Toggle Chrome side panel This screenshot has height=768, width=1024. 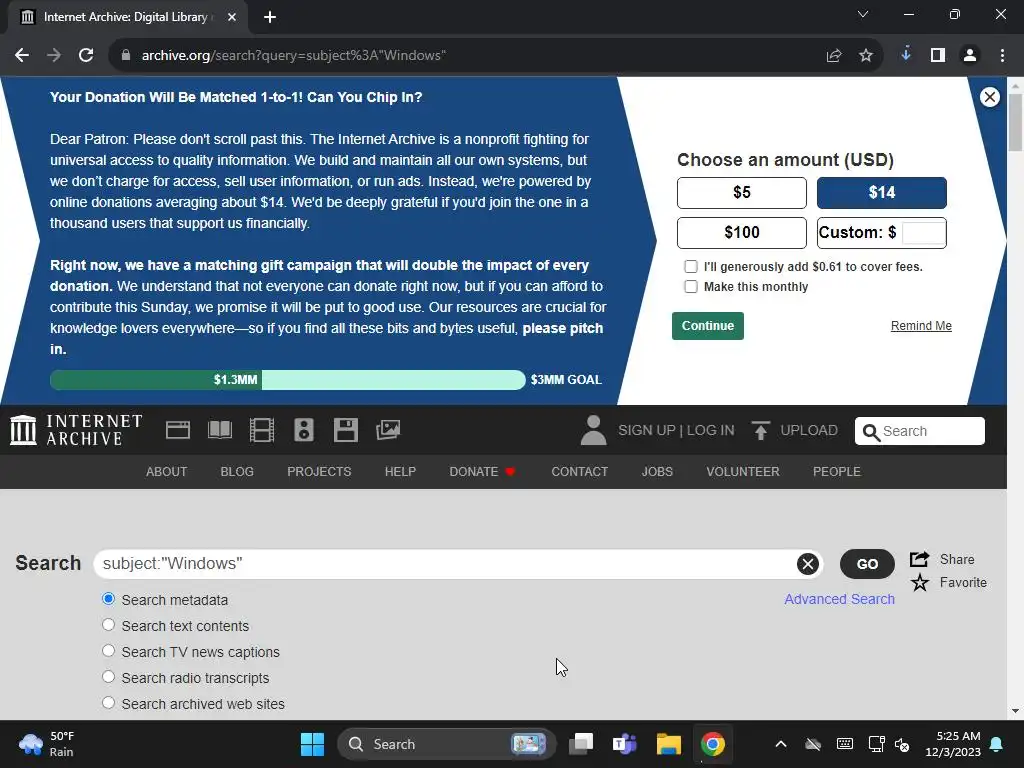938,56
